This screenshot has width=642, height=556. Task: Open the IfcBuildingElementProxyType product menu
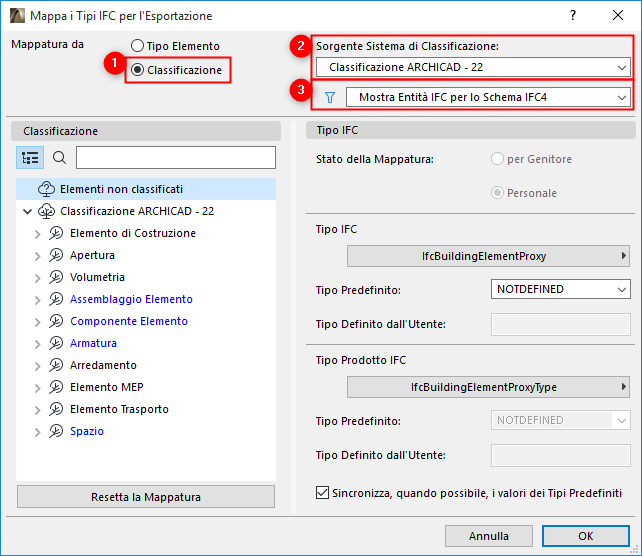[x=489, y=387]
